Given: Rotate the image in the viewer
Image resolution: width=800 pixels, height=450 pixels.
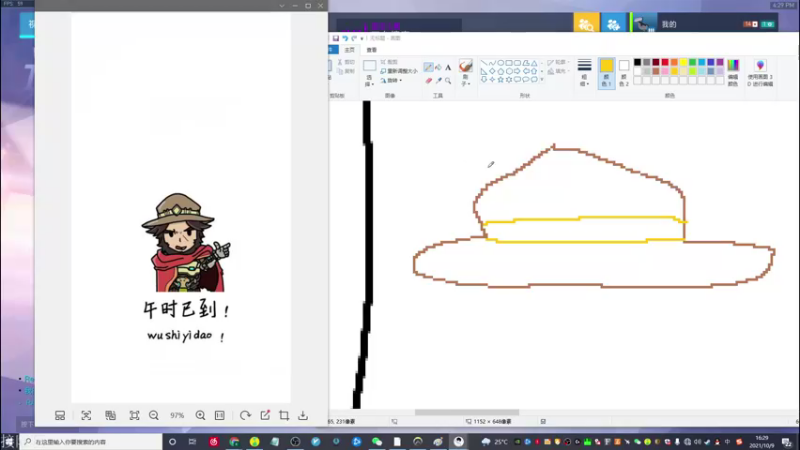Looking at the screenshot, I should [245, 415].
